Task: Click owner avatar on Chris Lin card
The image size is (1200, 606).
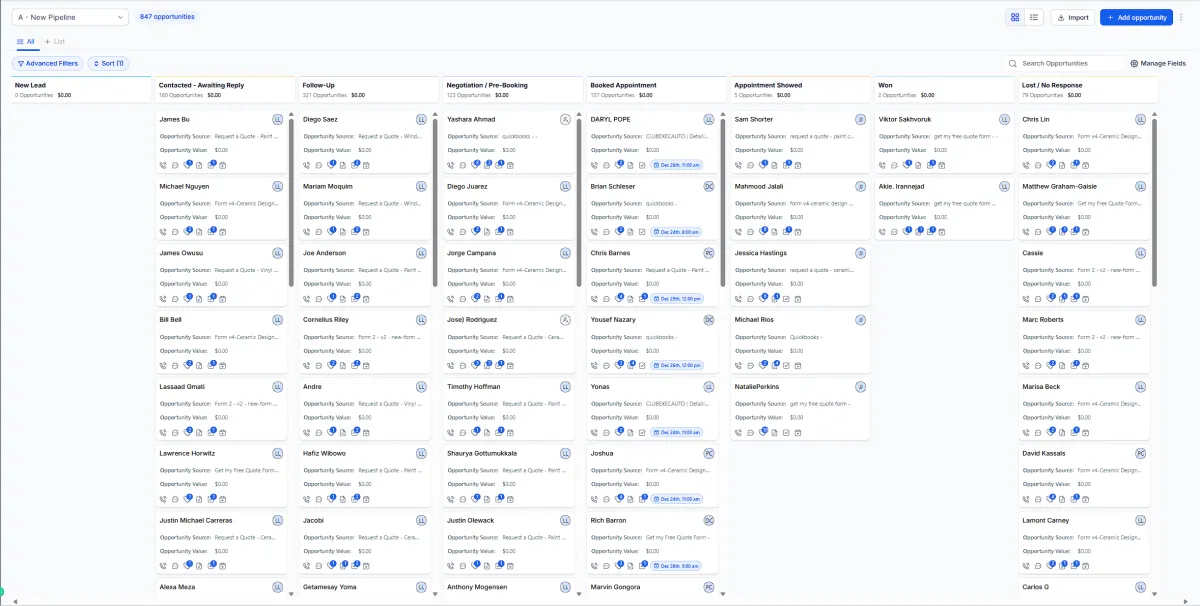Action: [x=1140, y=119]
